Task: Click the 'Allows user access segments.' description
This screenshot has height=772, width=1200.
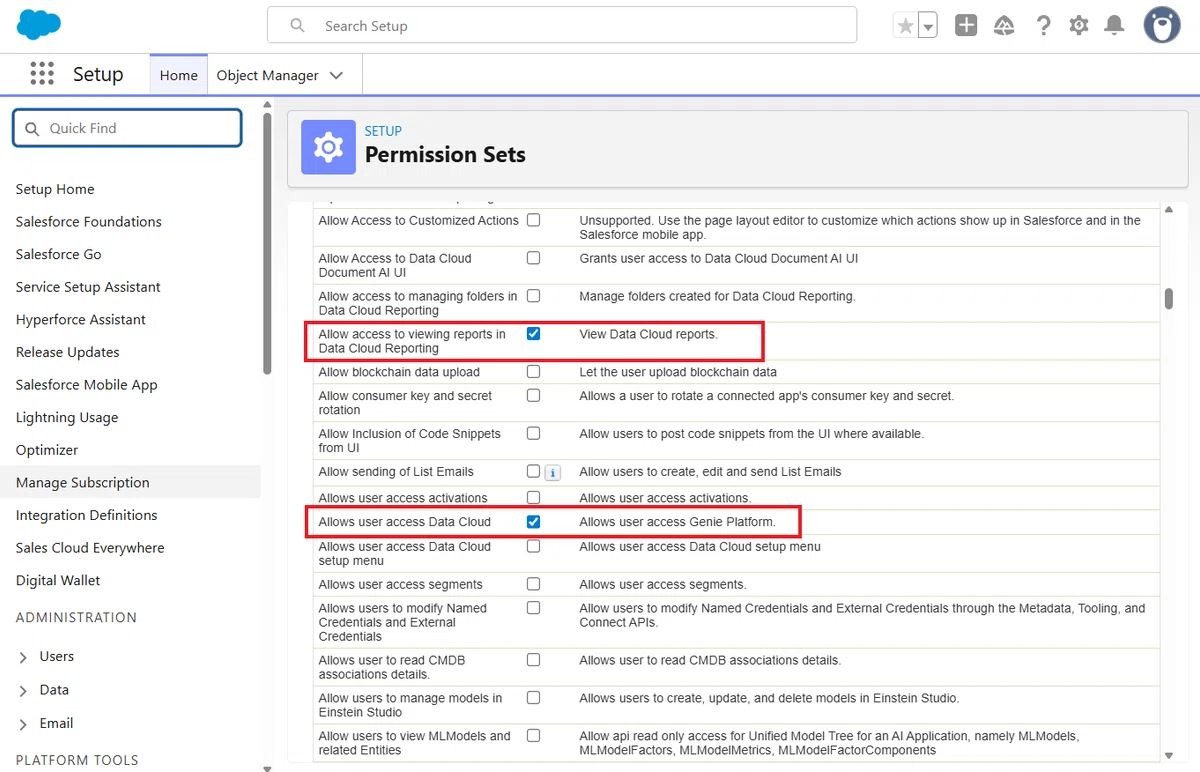Action: click(x=663, y=584)
